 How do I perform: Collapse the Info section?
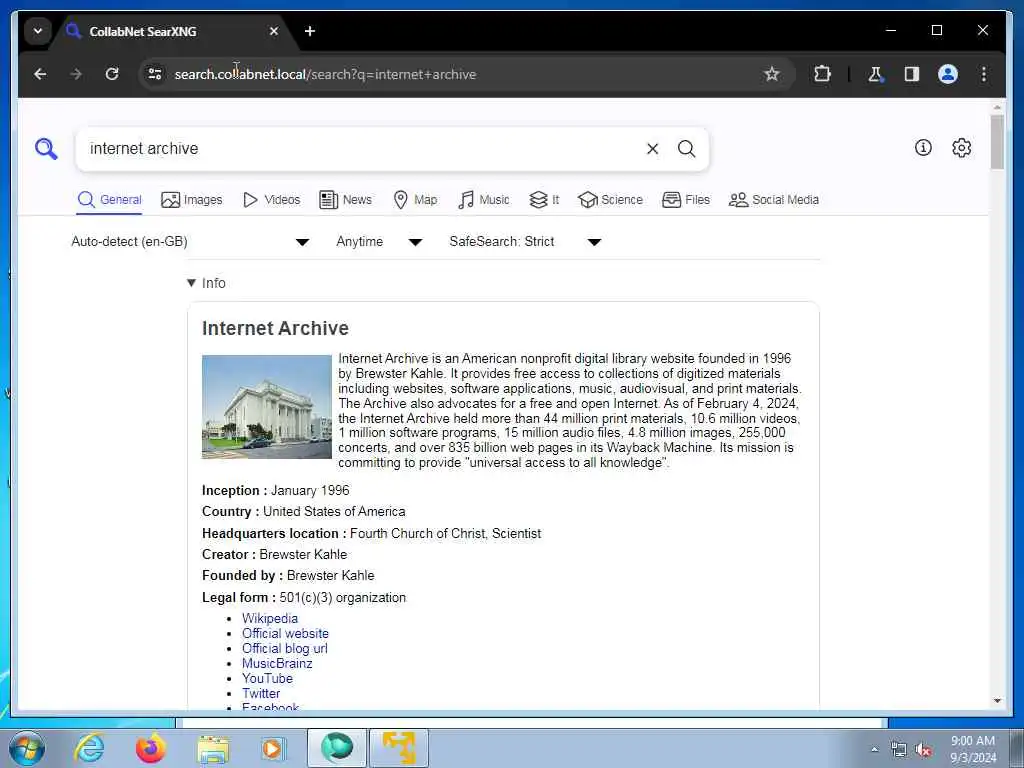206,283
